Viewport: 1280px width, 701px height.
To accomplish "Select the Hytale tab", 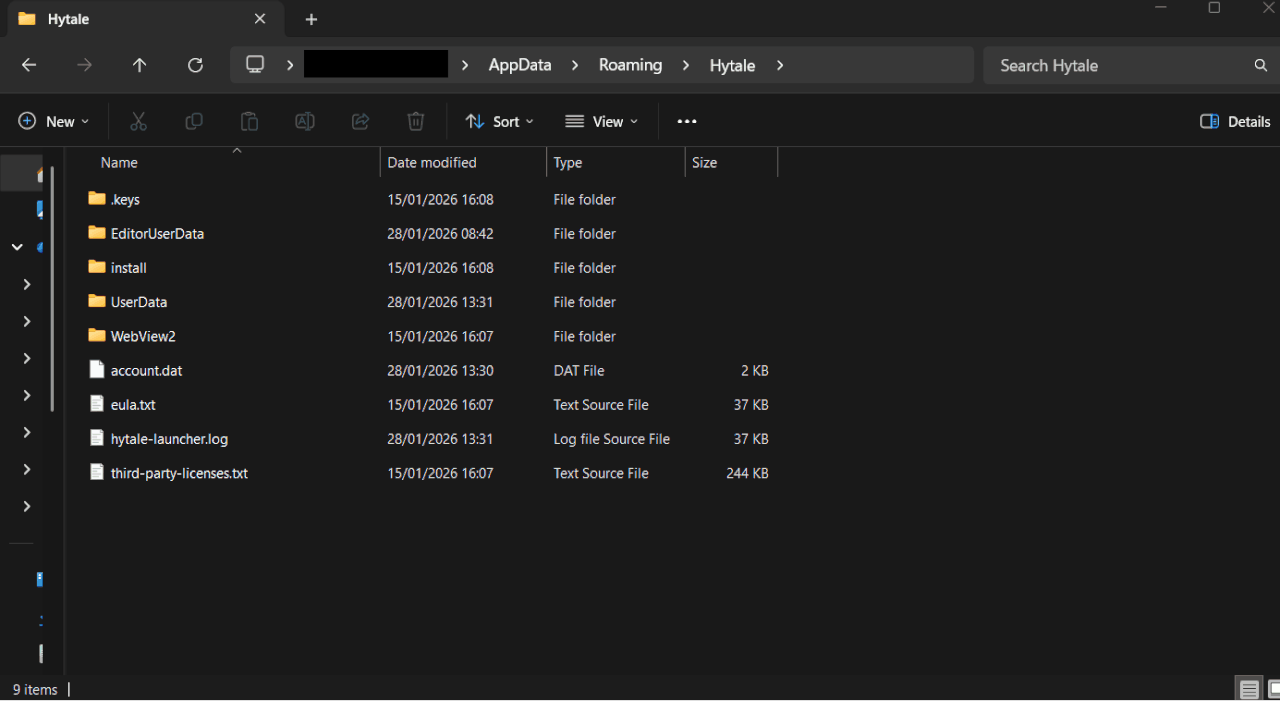I will (x=145, y=19).
